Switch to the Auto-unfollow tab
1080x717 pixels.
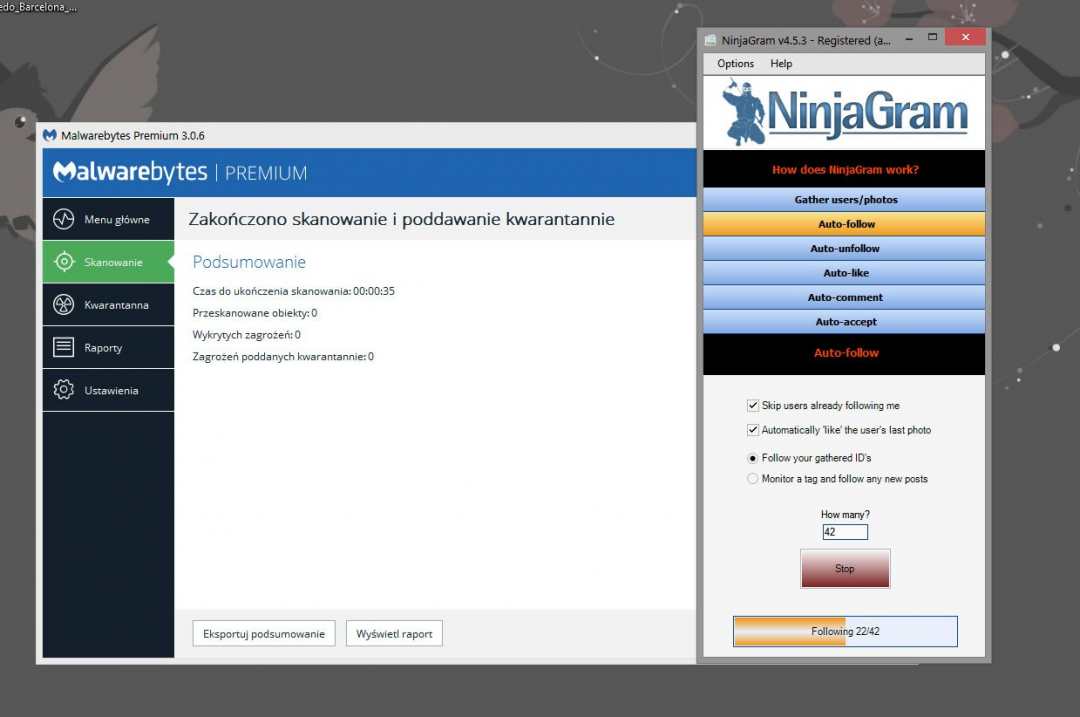tap(845, 248)
